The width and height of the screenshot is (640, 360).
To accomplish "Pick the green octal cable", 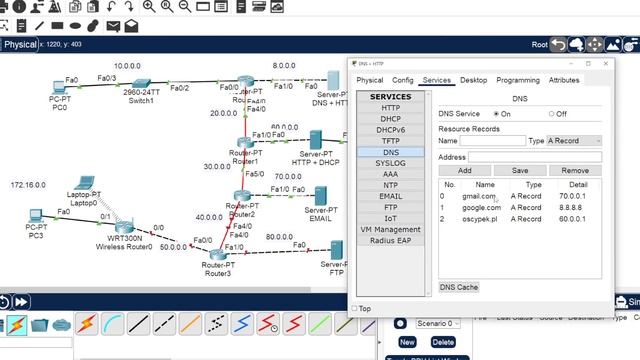I will click(x=320, y=324).
